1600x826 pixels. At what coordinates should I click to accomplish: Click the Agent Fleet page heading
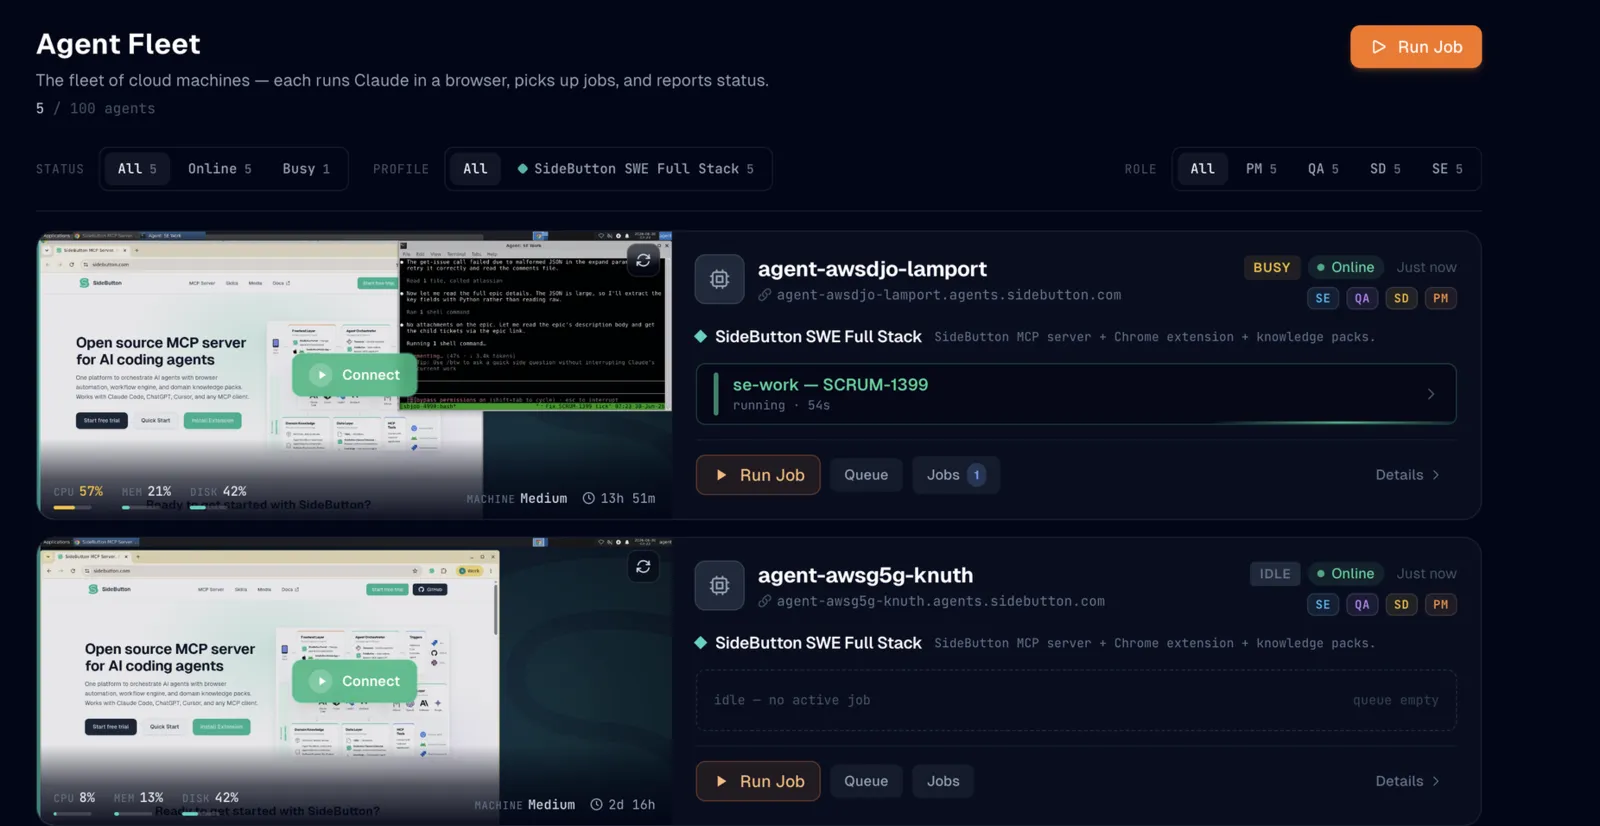(x=118, y=44)
